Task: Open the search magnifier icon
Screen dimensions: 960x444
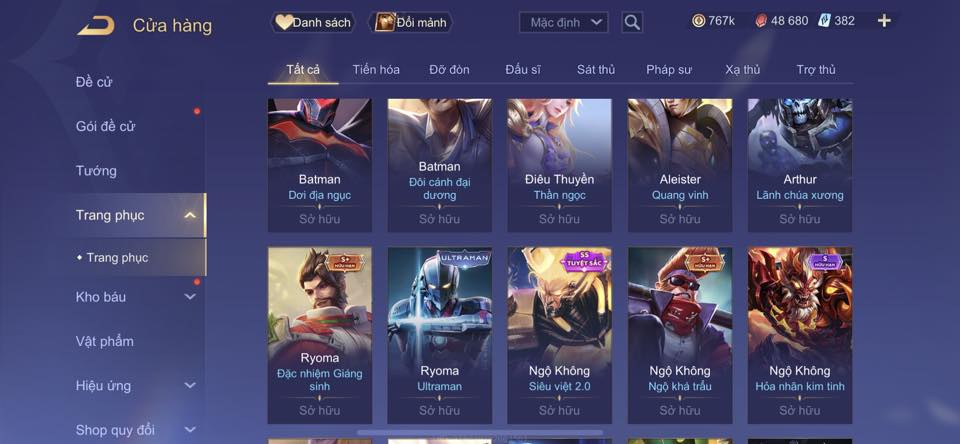Action: point(632,23)
